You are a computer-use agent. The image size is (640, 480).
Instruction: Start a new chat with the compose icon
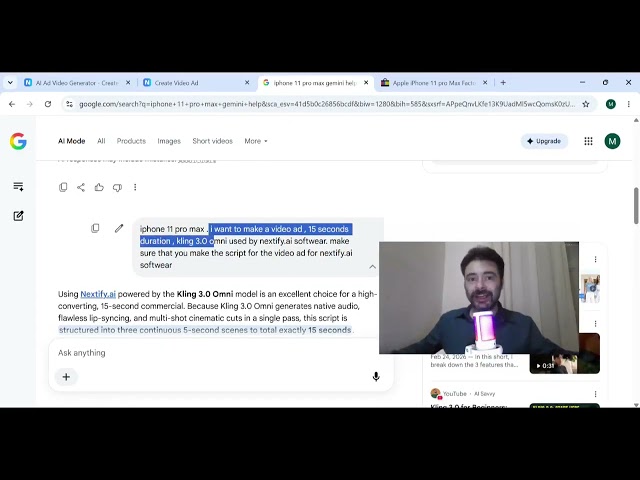[x=18, y=216]
